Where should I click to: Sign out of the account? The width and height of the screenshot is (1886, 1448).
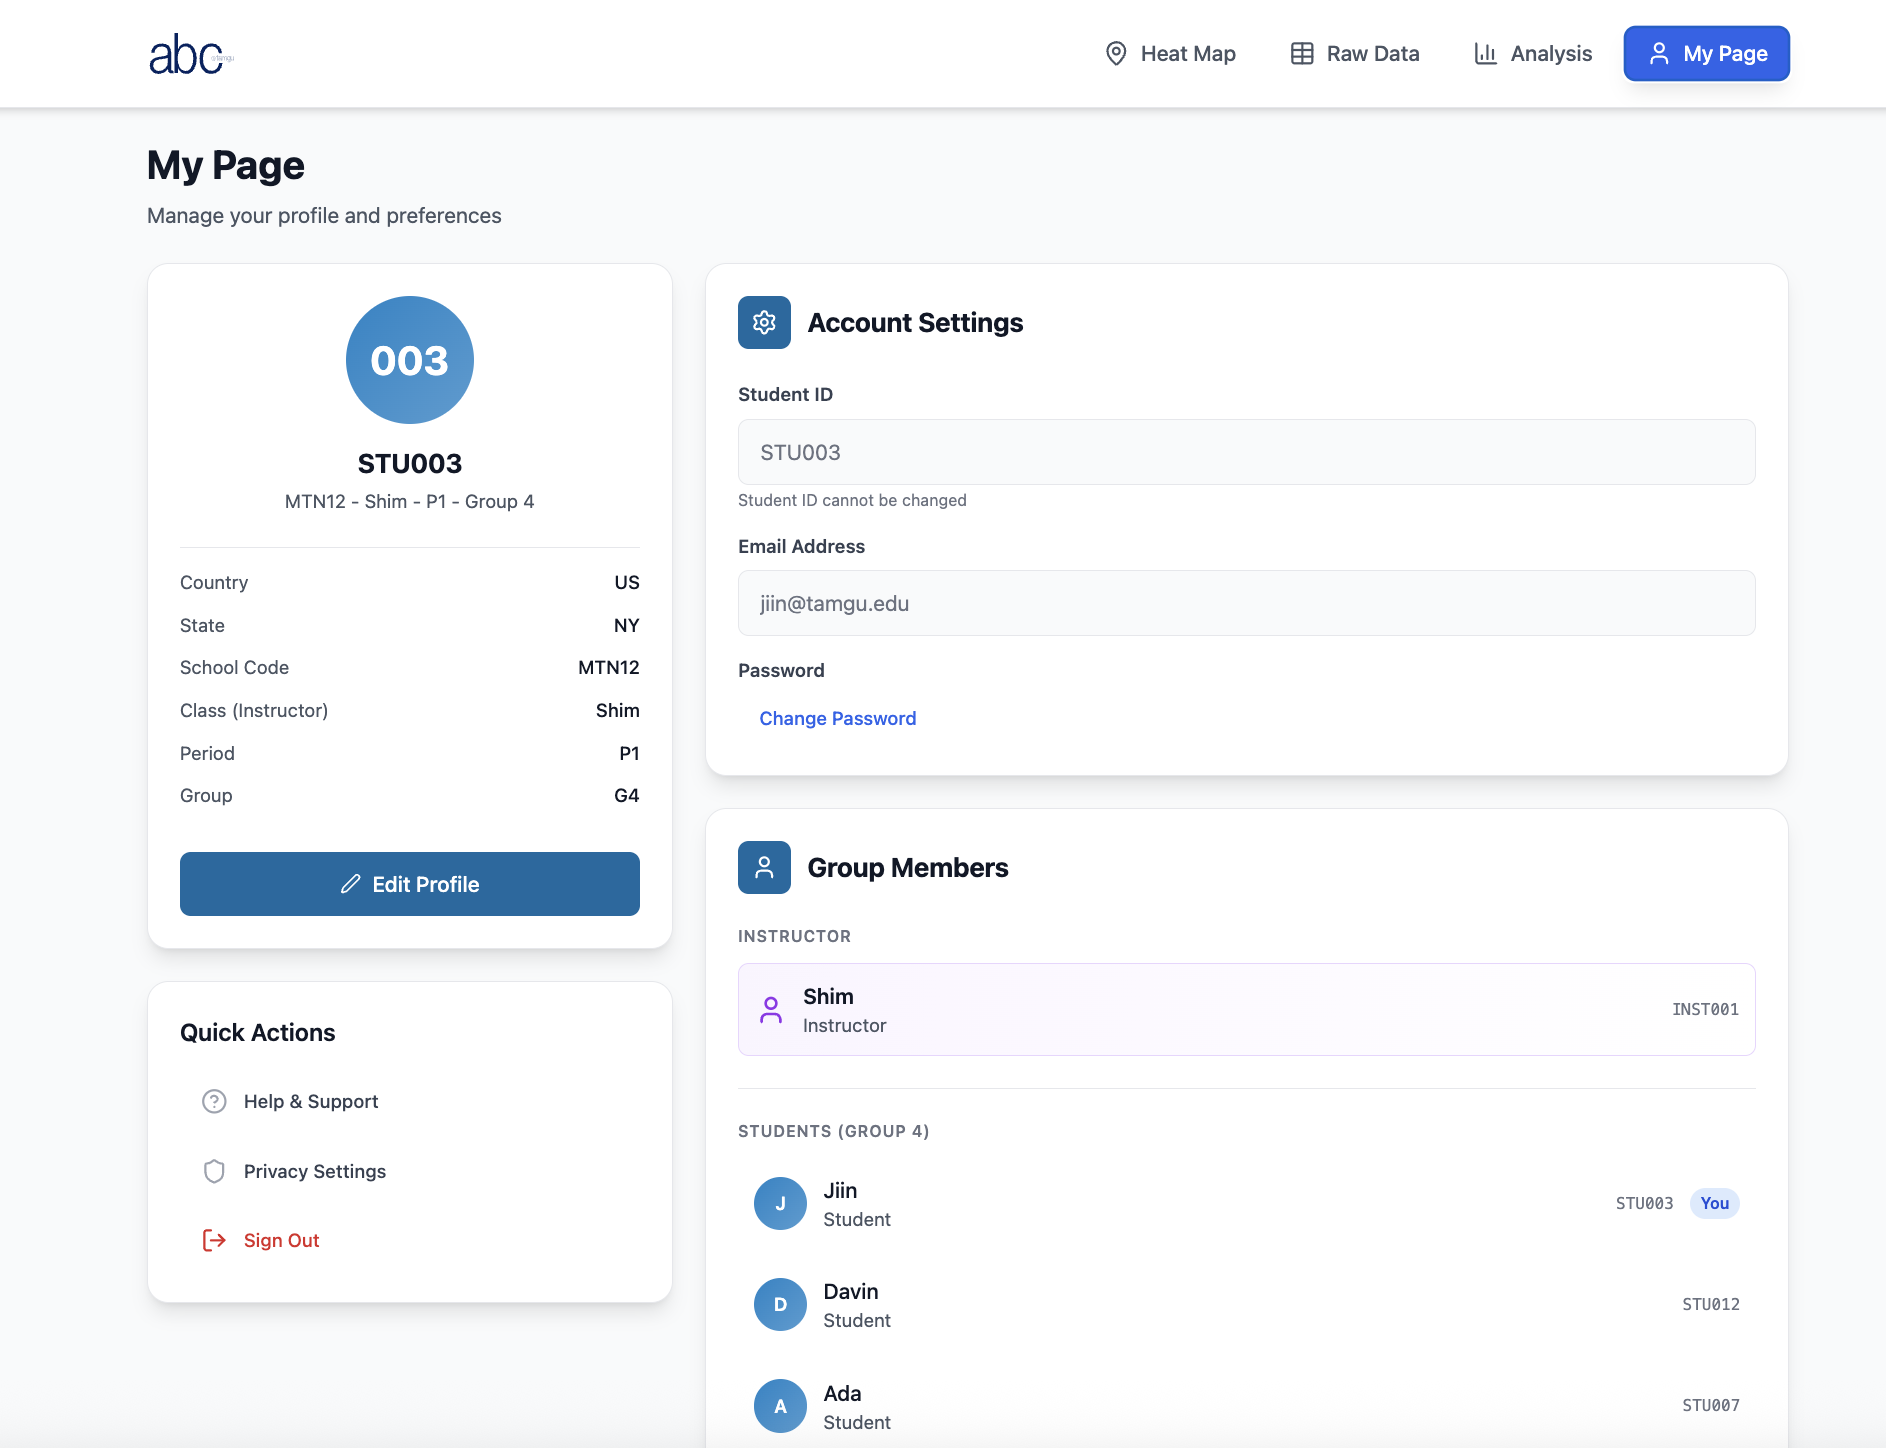coord(281,1241)
